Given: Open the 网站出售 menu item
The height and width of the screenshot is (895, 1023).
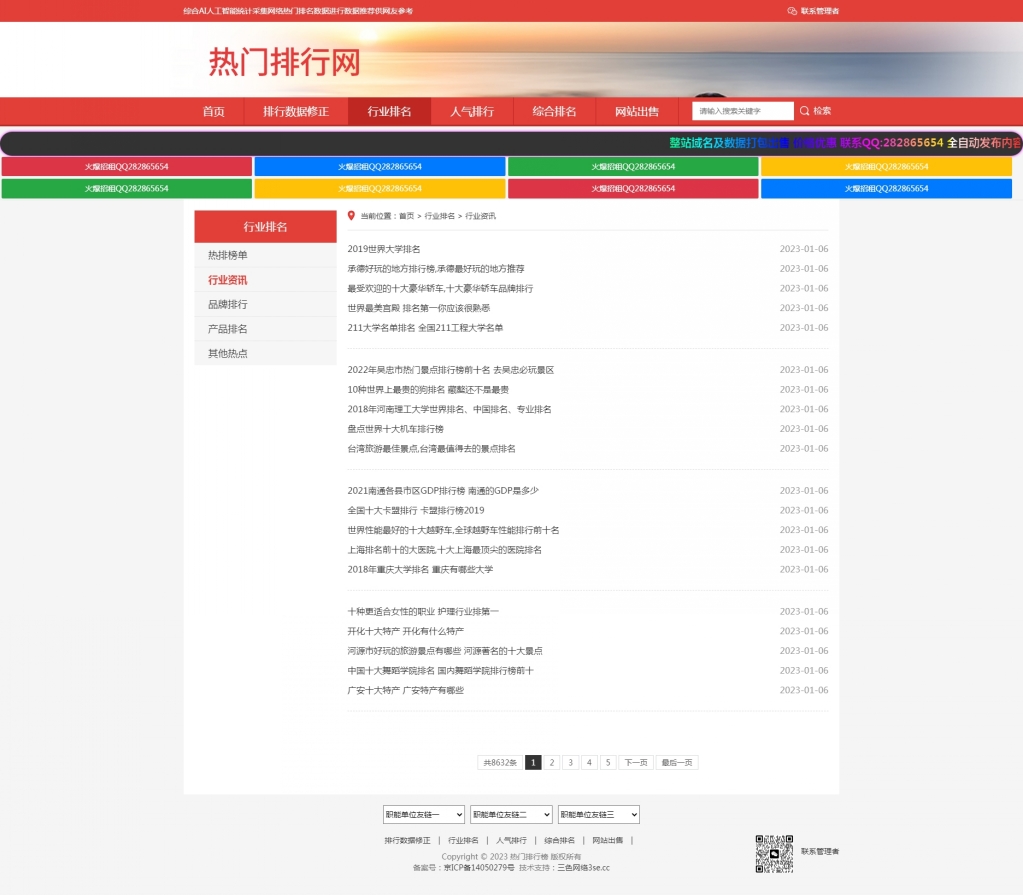Looking at the screenshot, I should [636, 111].
